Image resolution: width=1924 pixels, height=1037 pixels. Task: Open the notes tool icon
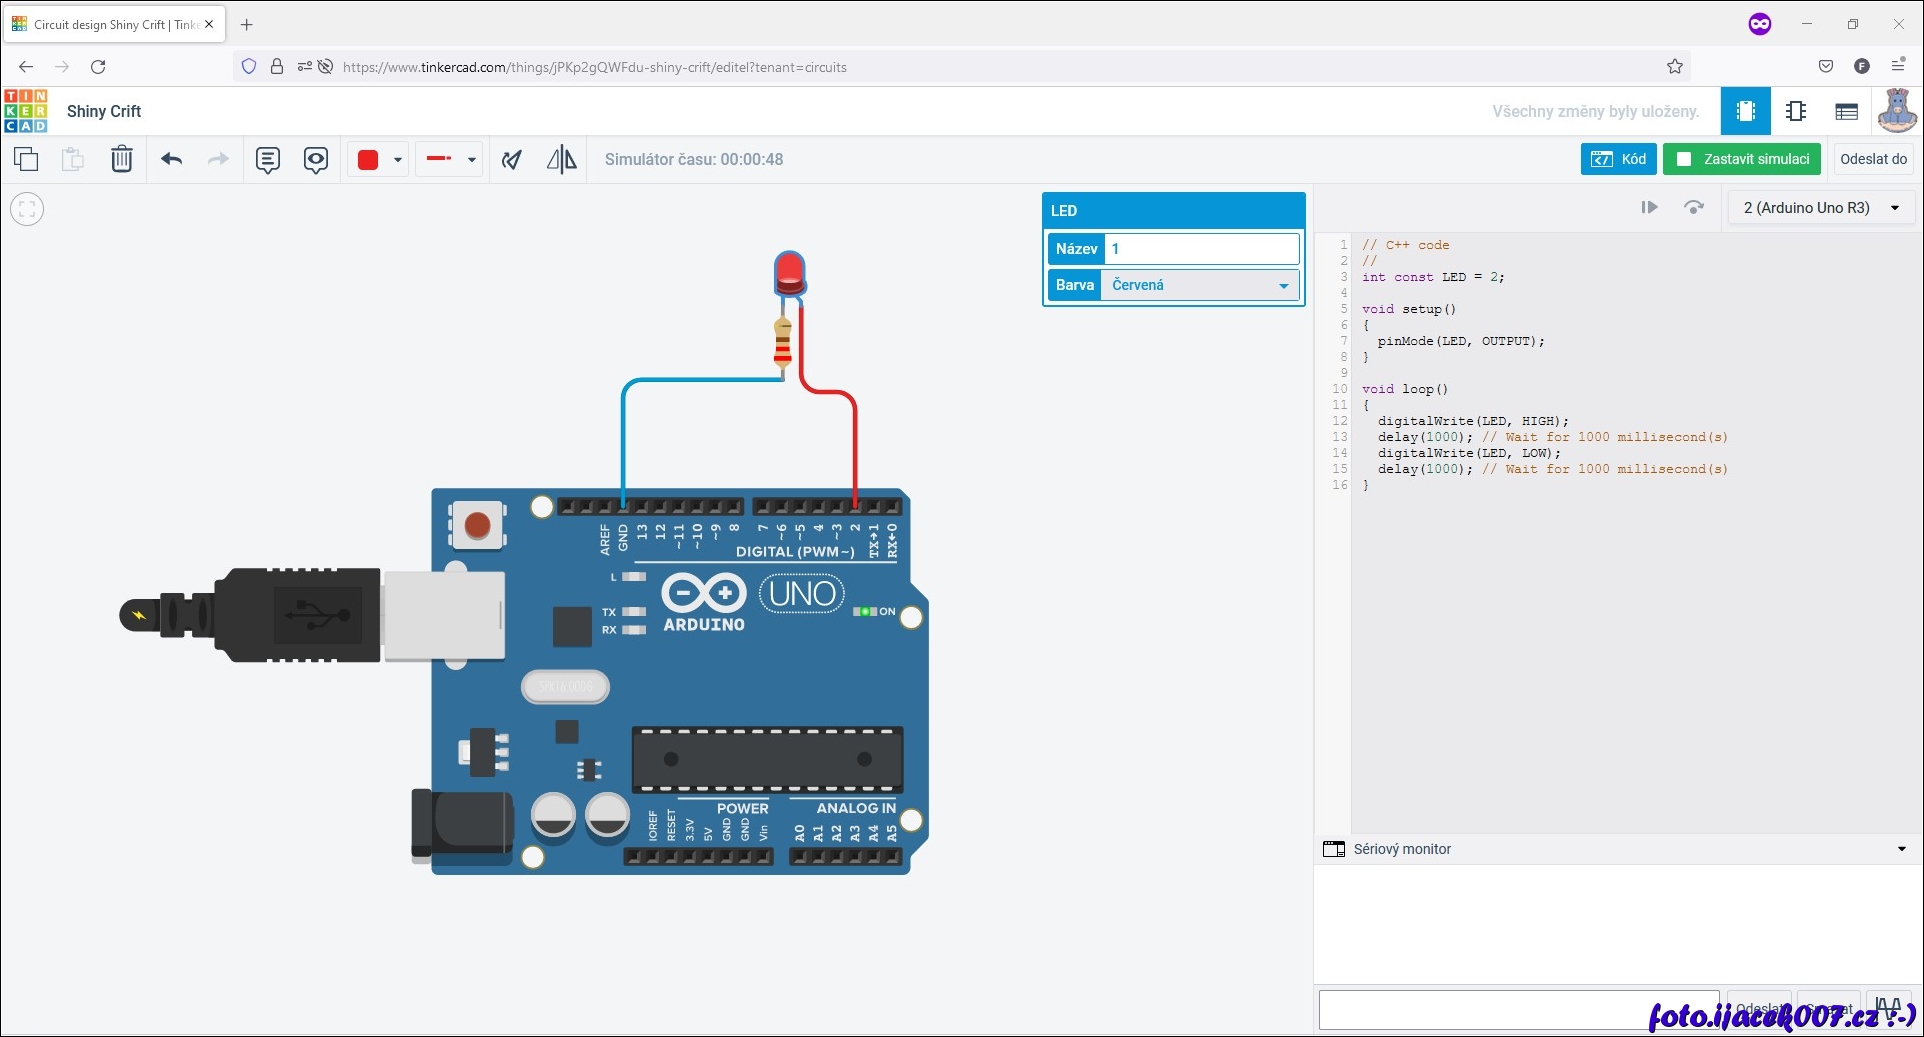(267, 159)
